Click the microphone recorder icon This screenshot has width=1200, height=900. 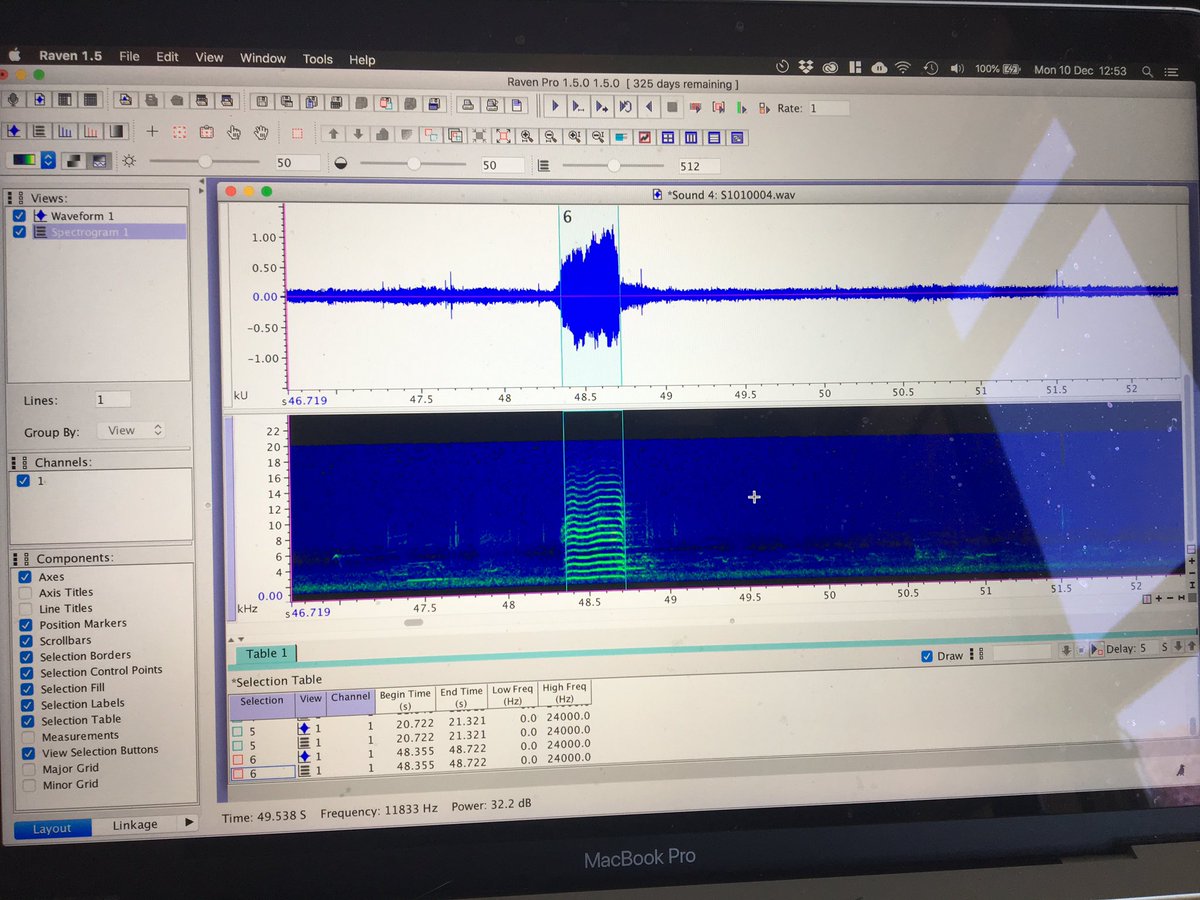[14, 100]
